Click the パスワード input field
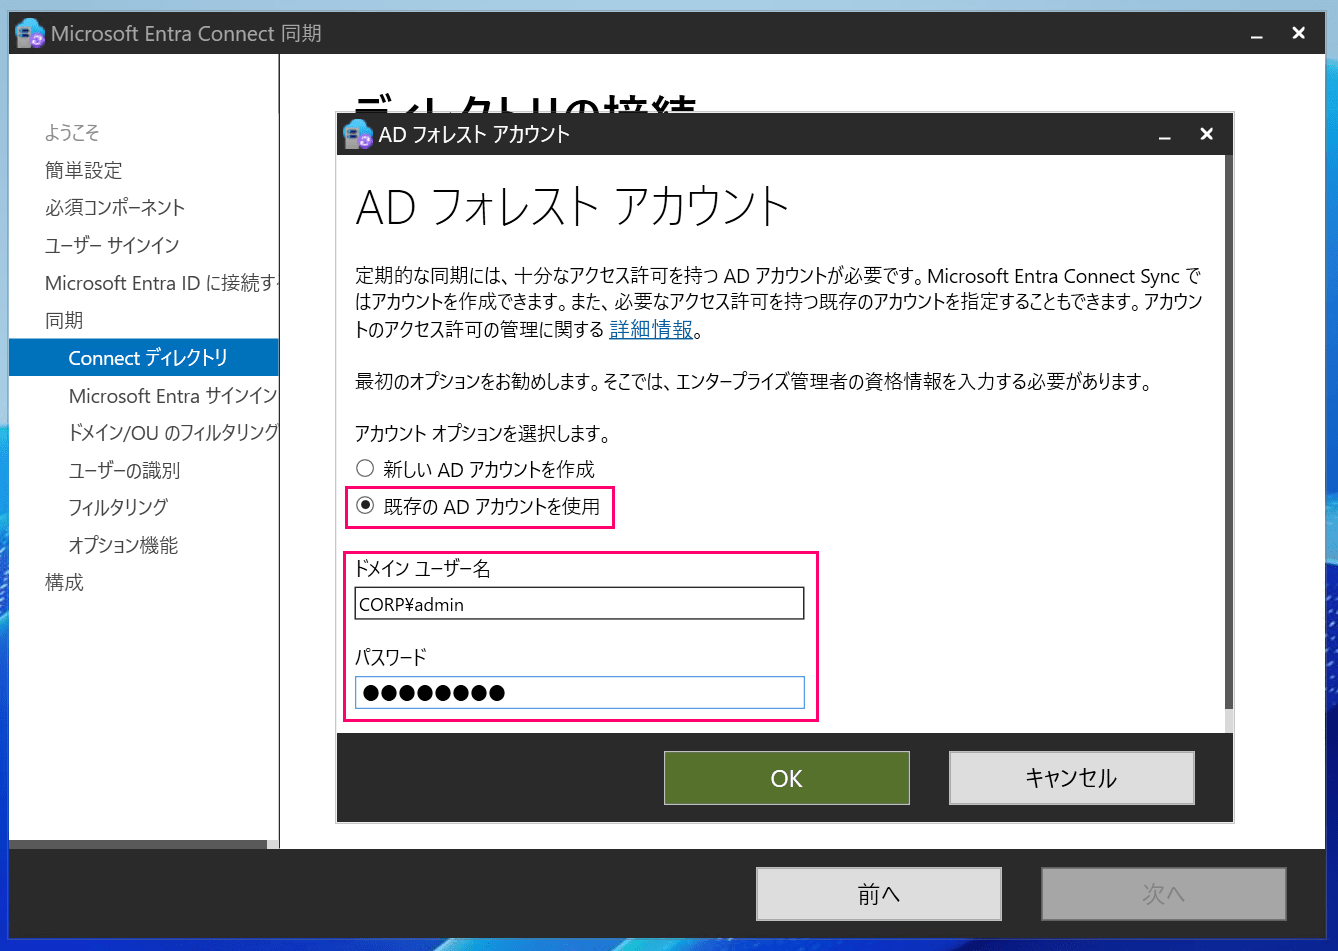Image resolution: width=1338 pixels, height=951 pixels. [579, 692]
